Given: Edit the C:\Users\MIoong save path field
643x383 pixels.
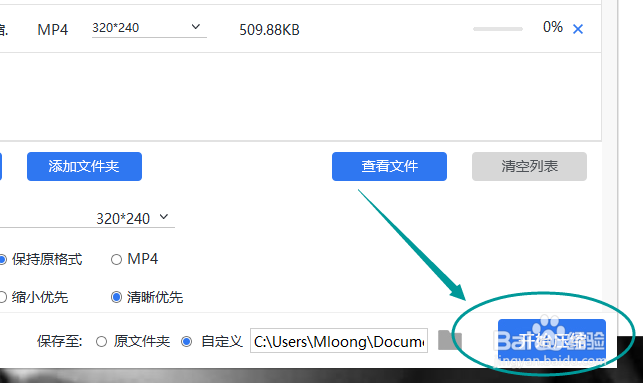Looking at the screenshot, I should (x=339, y=341).
